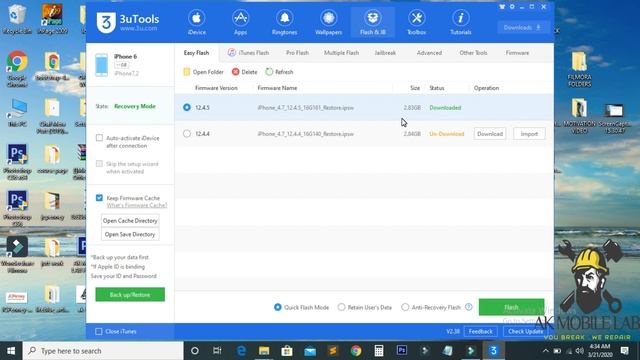The height and width of the screenshot is (360, 640).
Task: Open the Tutorials section
Action: pos(461,22)
